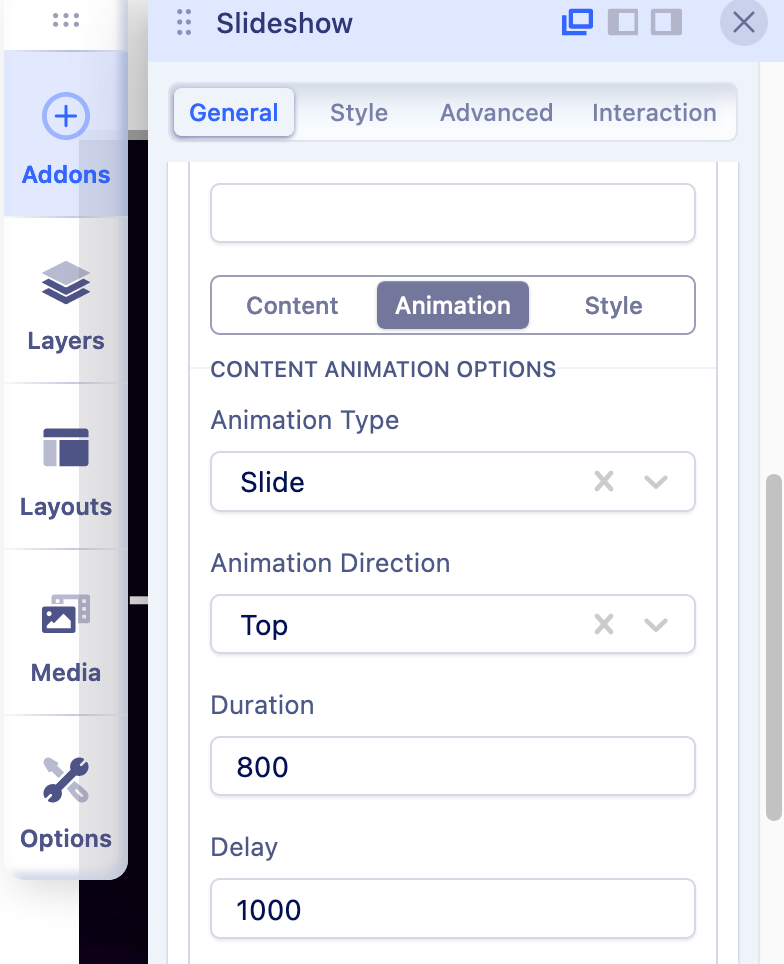Select the blue dual-panel view icon
The image size is (784, 964).
click(576, 22)
